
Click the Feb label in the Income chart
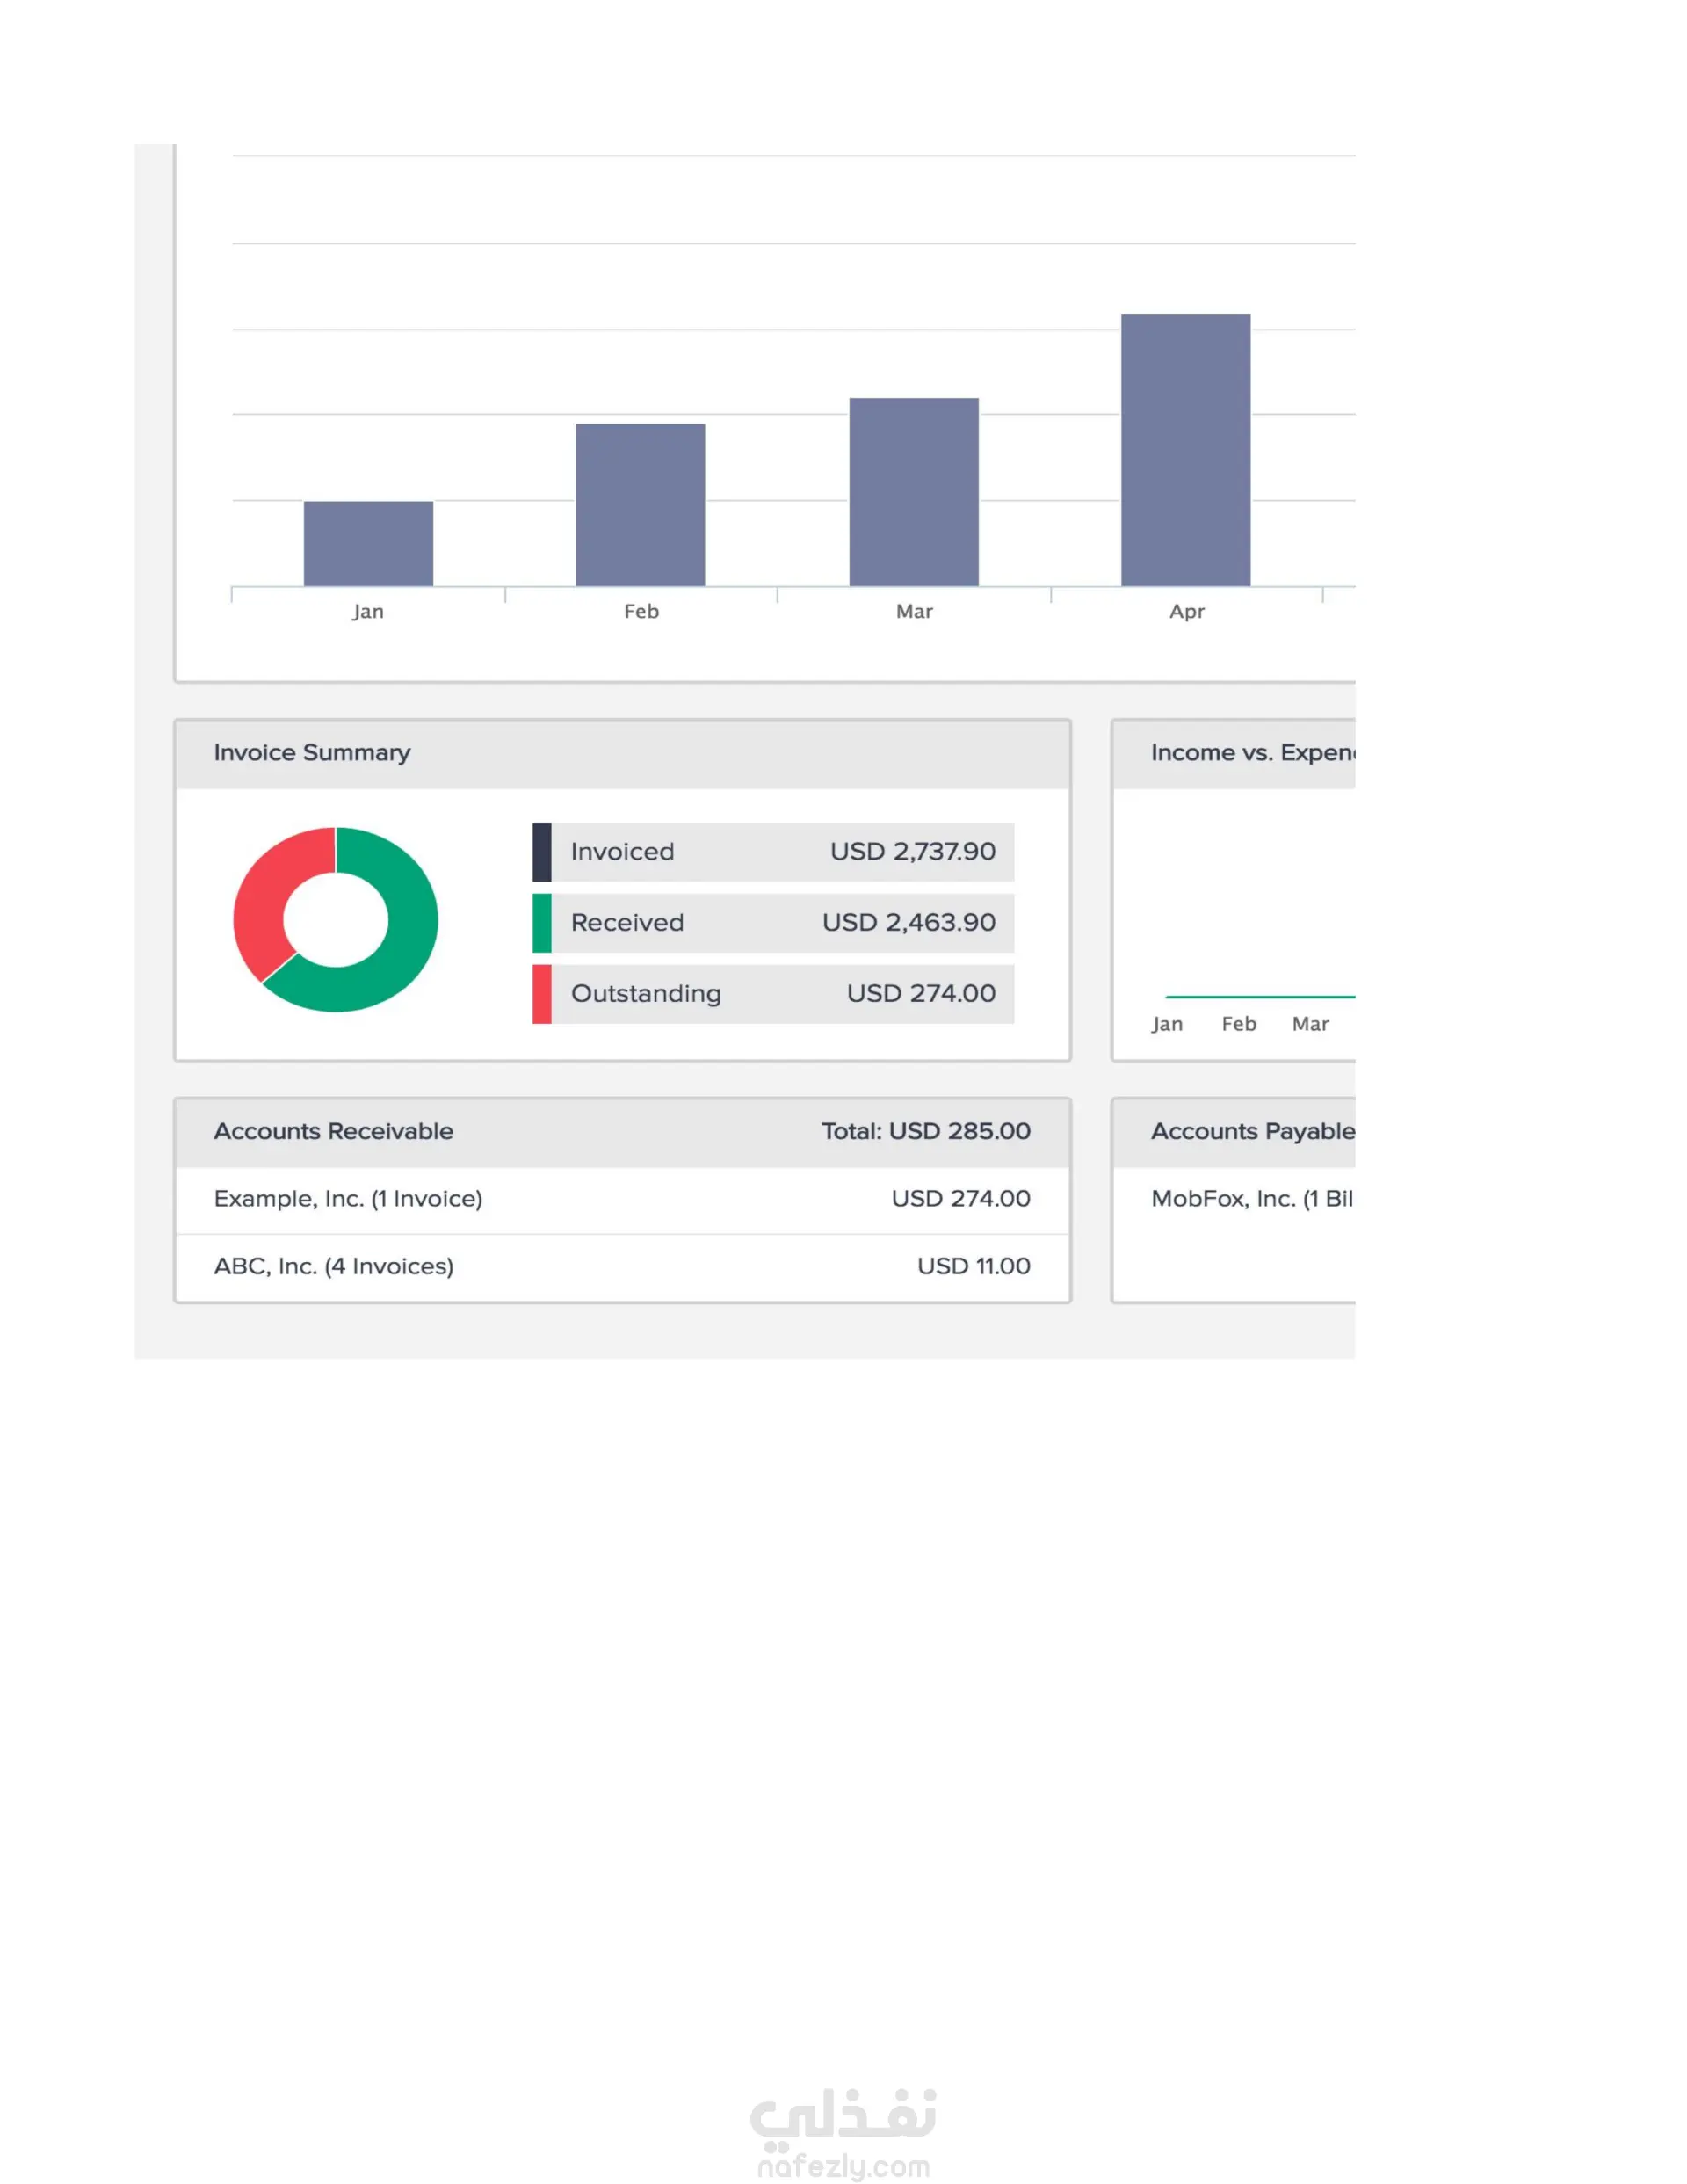(x=1239, y=1024)
